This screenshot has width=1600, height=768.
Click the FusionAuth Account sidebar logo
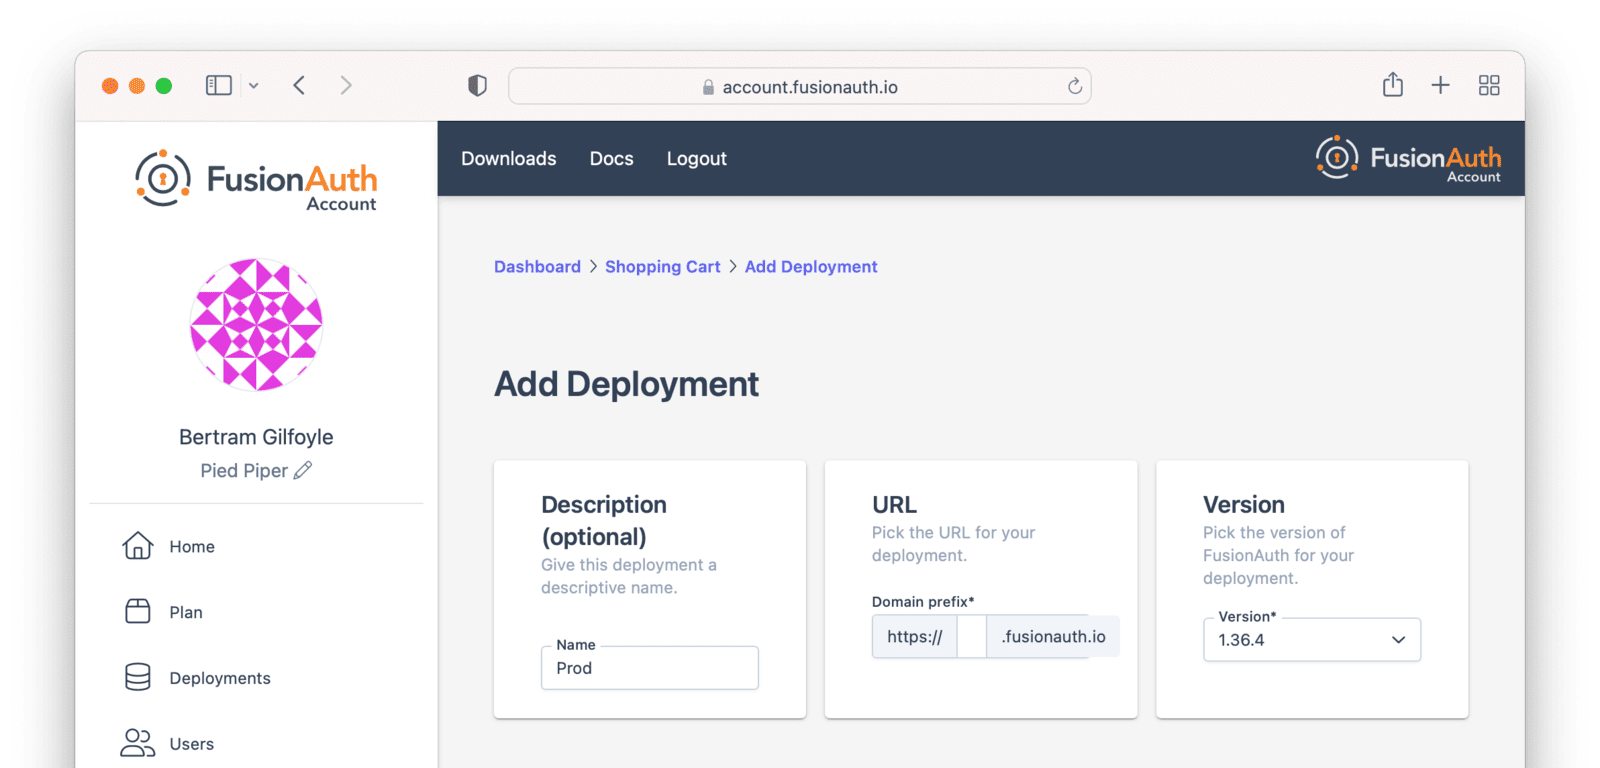tap(256, 180)
